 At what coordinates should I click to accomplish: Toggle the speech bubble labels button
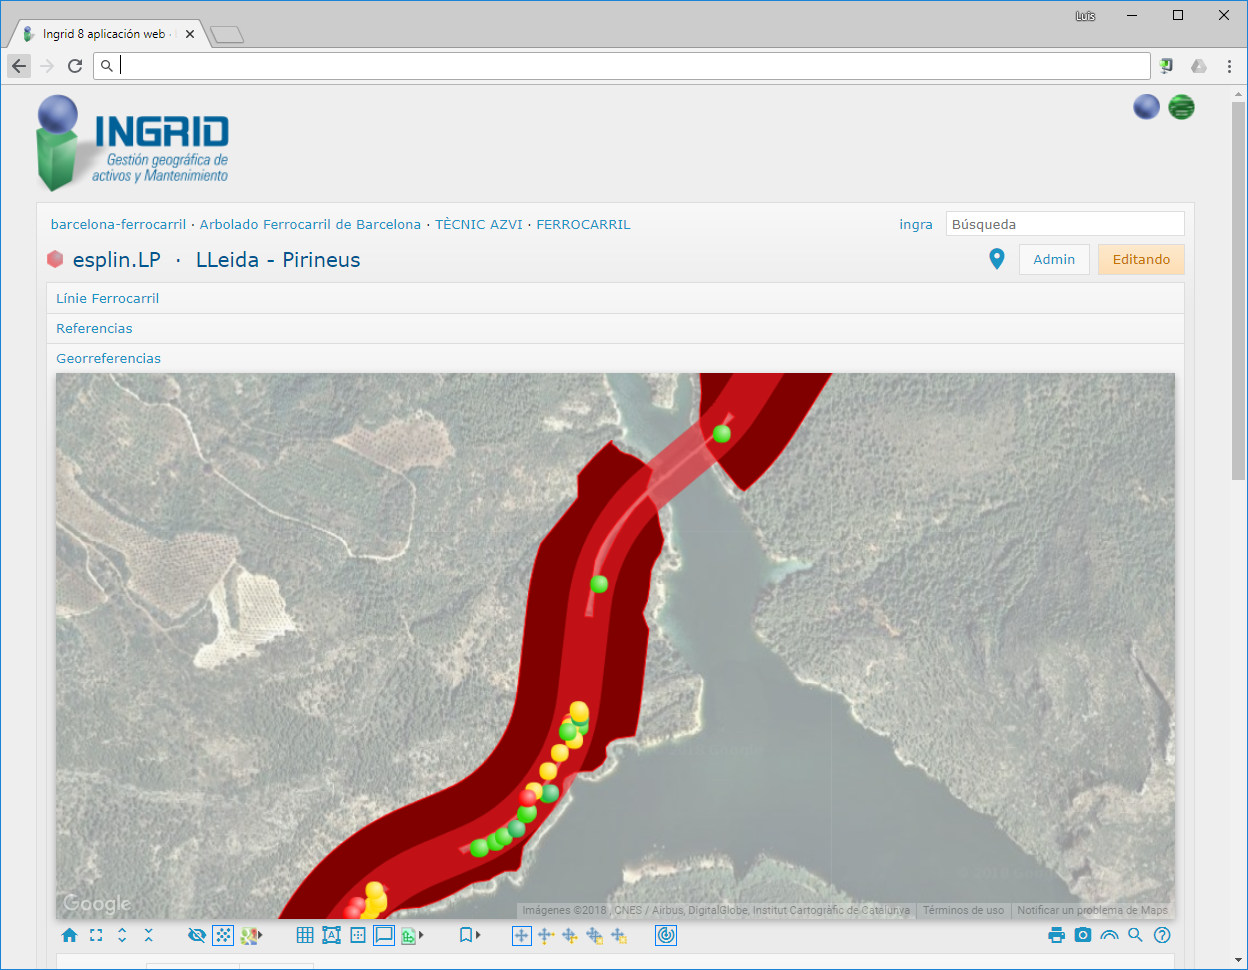pos(384,936)
